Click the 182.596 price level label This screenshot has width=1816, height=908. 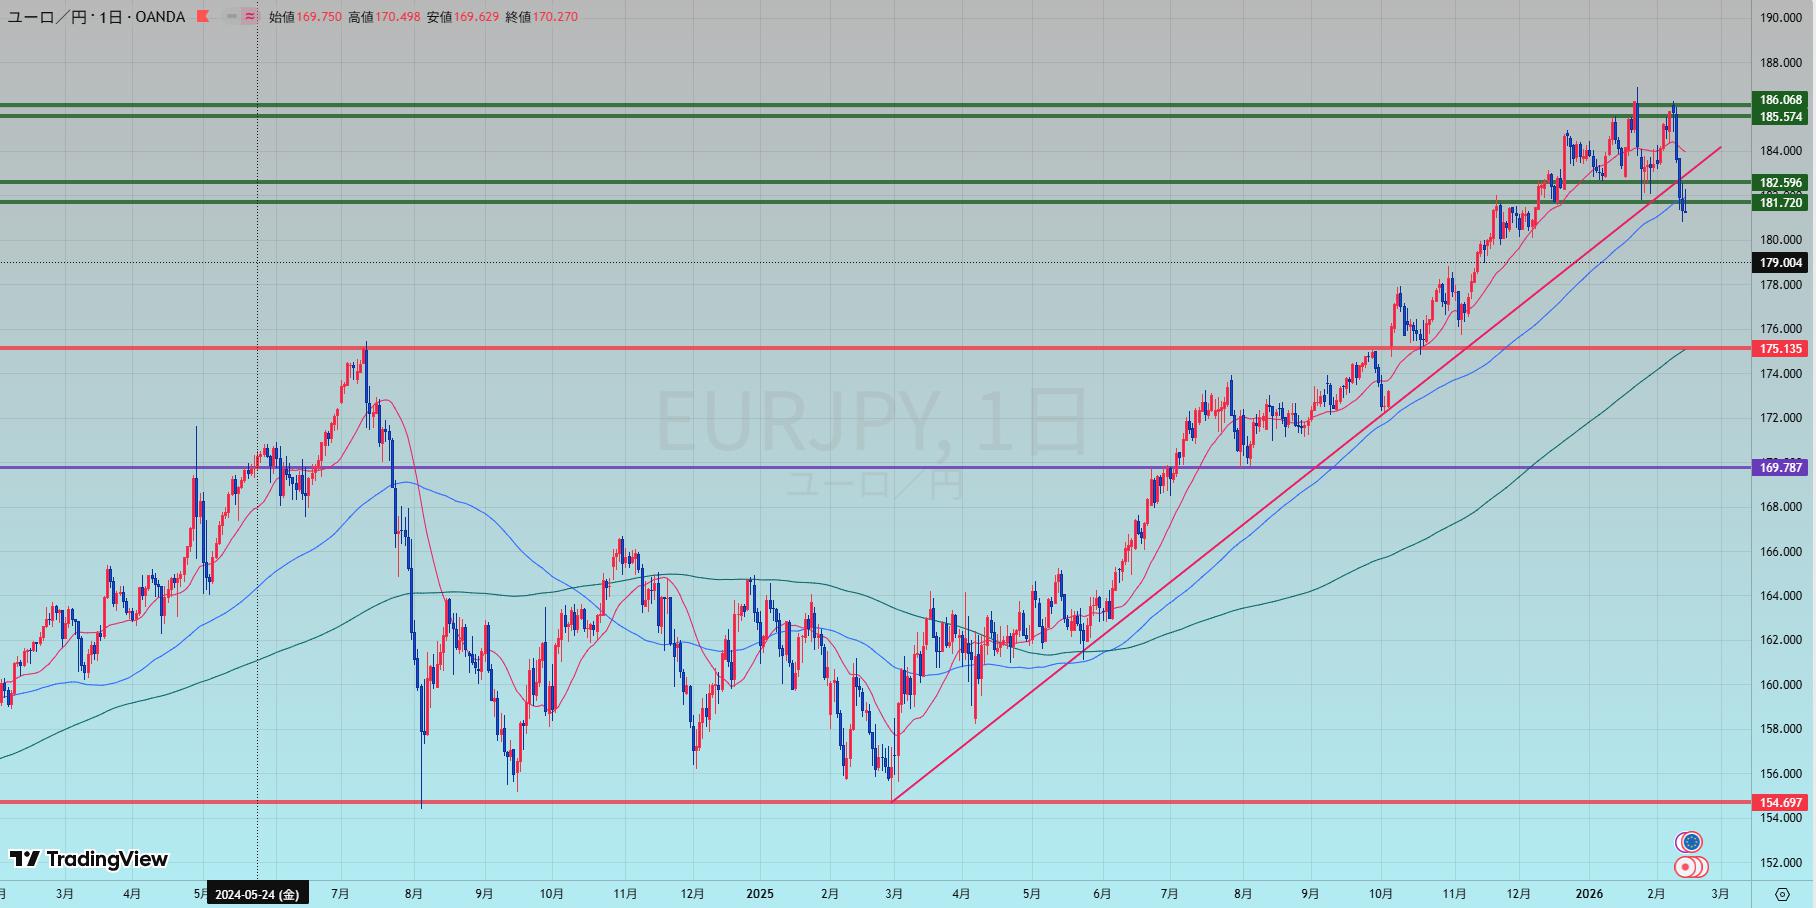1781,183
